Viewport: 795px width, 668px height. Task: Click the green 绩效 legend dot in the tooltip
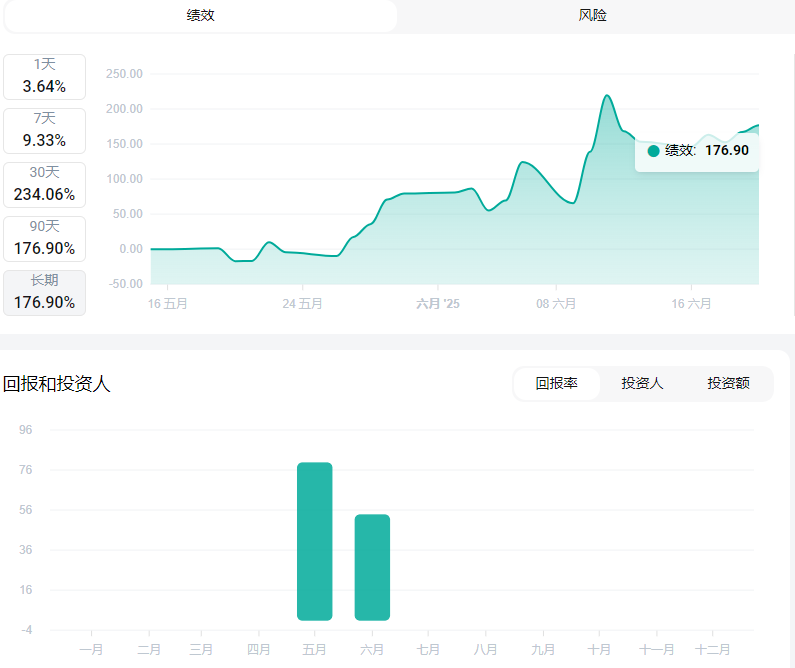click(654, 151)
